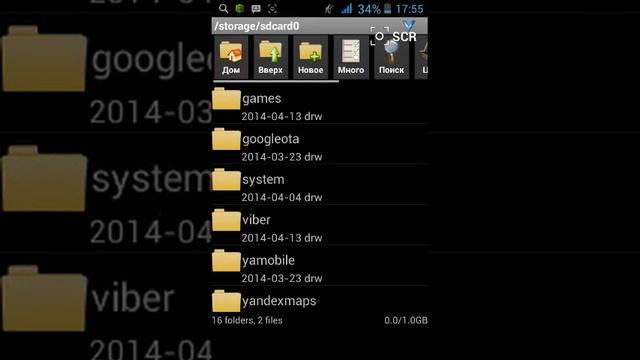Tap the muted sound status icon
Viewport: 640px width, 360px height.
pyautogui.click(x=329, y=9)
